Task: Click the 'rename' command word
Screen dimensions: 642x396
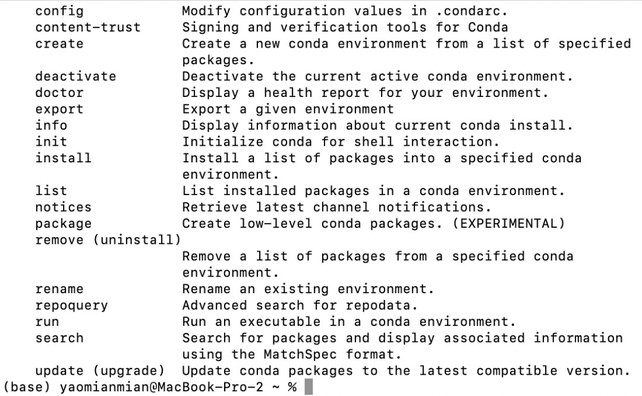Action: point(59,289)
